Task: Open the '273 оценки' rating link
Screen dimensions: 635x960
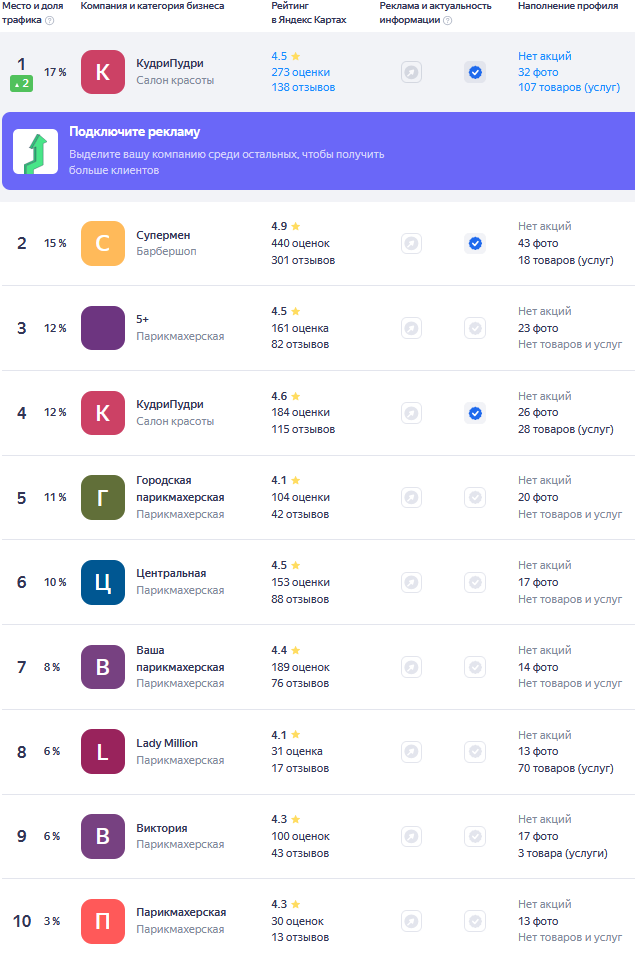Action: pyautogui.click(x=301, y=72)
